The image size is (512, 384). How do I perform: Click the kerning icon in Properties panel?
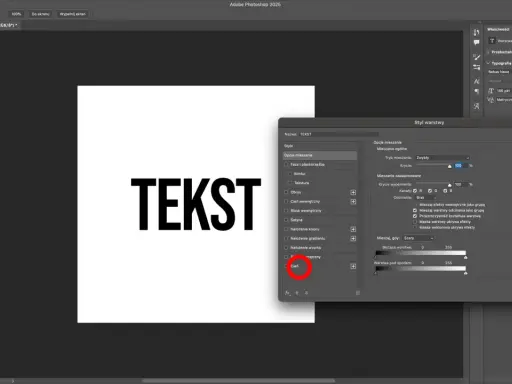tap(491, 100)
